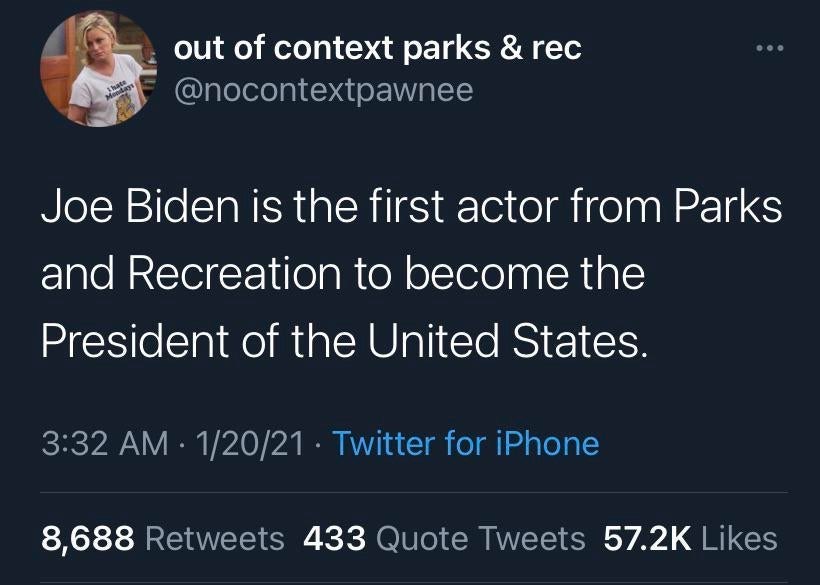Show who Likes this tweet
Screen dimensions: 820x585
pos(739,539)
